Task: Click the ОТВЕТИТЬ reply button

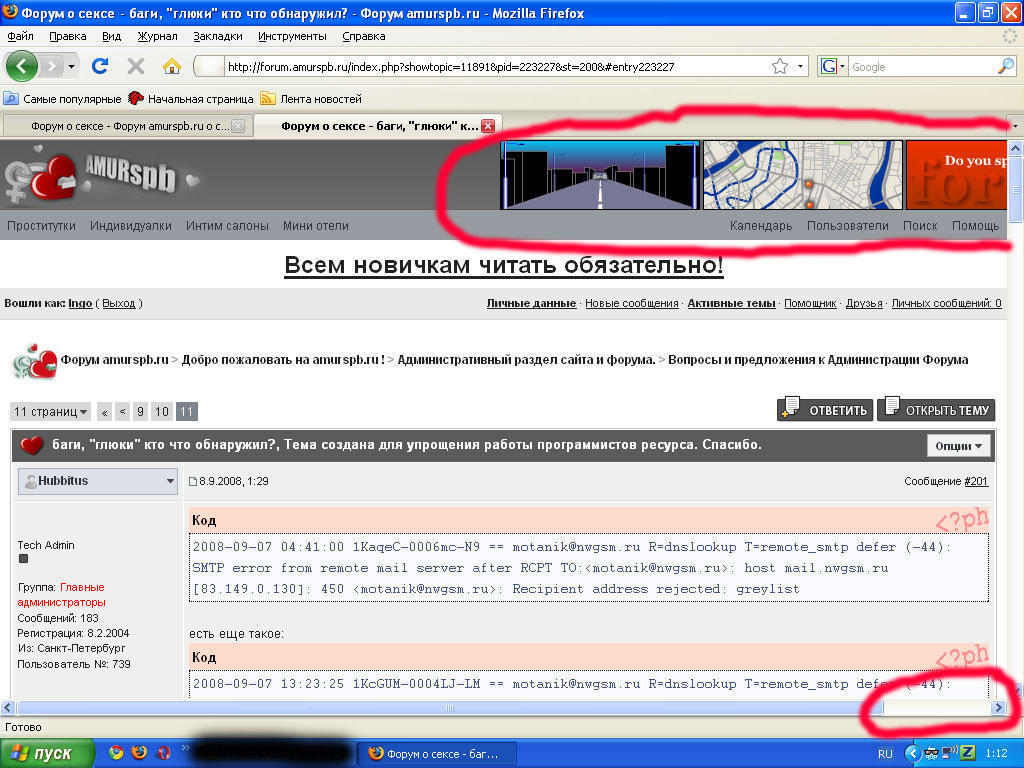Action: [x=825, y=410]
